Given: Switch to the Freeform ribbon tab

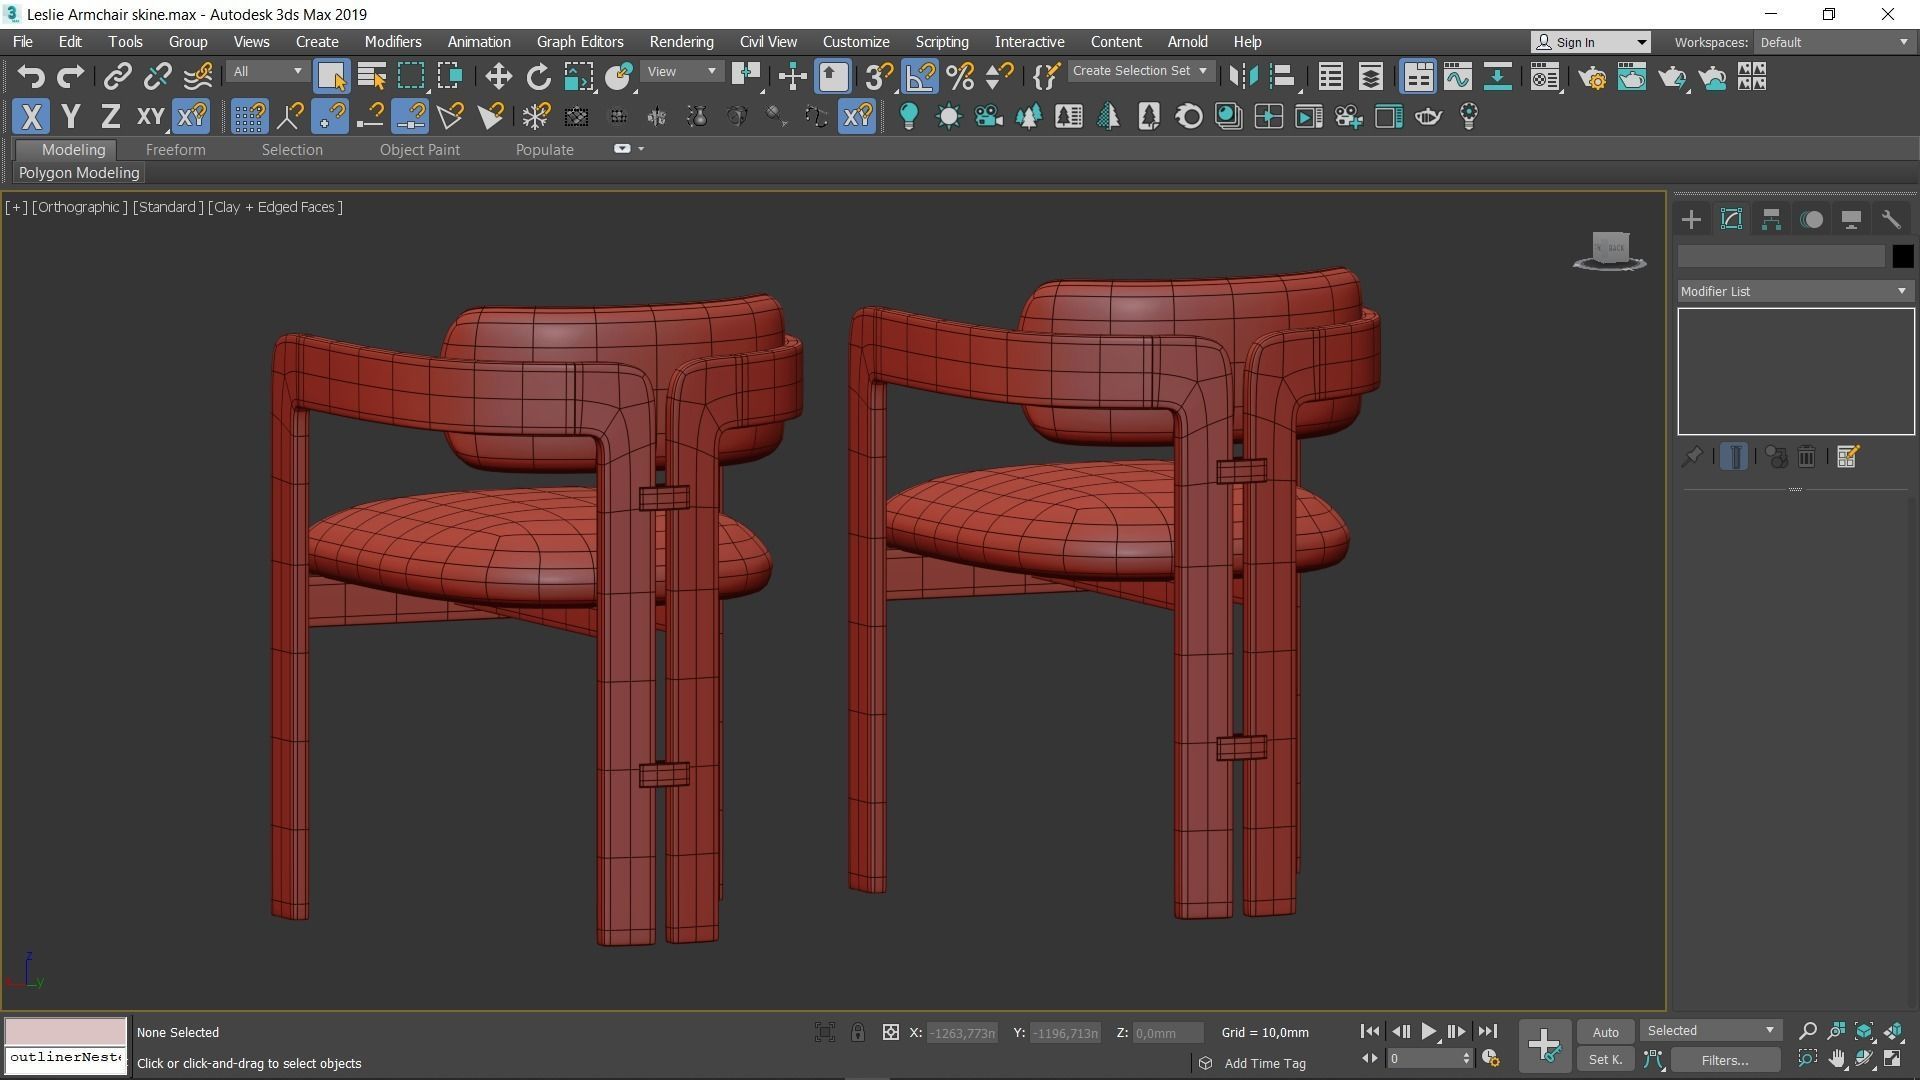Looking at the screenshot, I should tap(175, 149).
